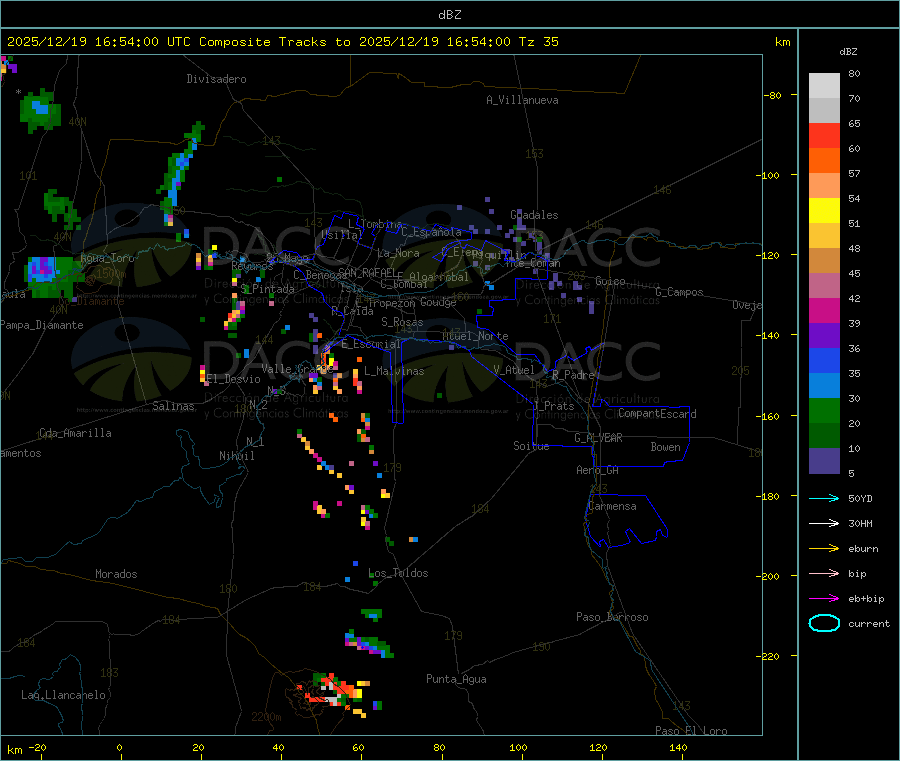Click the S_Pintada map label
The width and height of the screenshot is (900, 761).
point(267,289)
